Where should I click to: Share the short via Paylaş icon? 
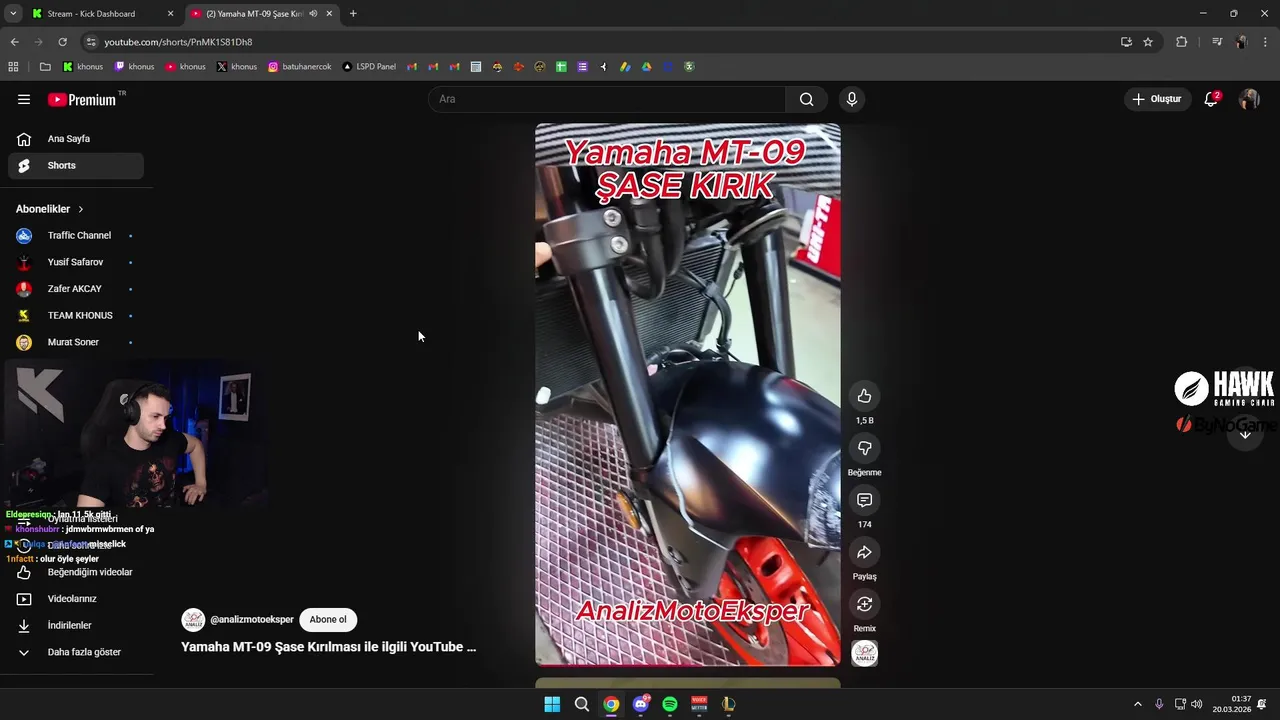coord(864,552)
